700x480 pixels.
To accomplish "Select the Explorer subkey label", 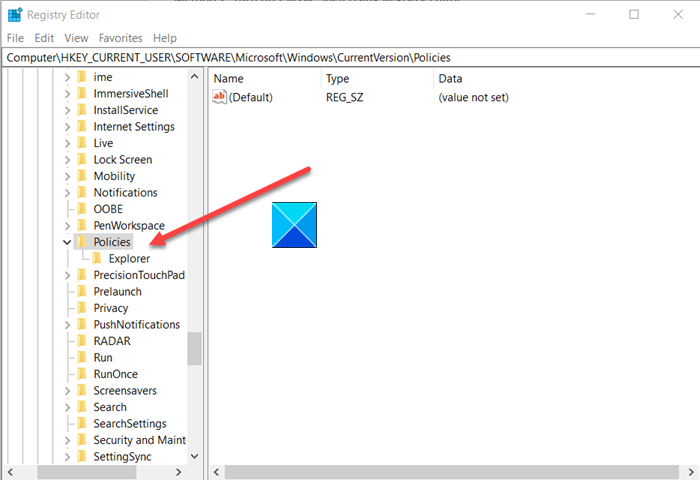I will point(129,259).
